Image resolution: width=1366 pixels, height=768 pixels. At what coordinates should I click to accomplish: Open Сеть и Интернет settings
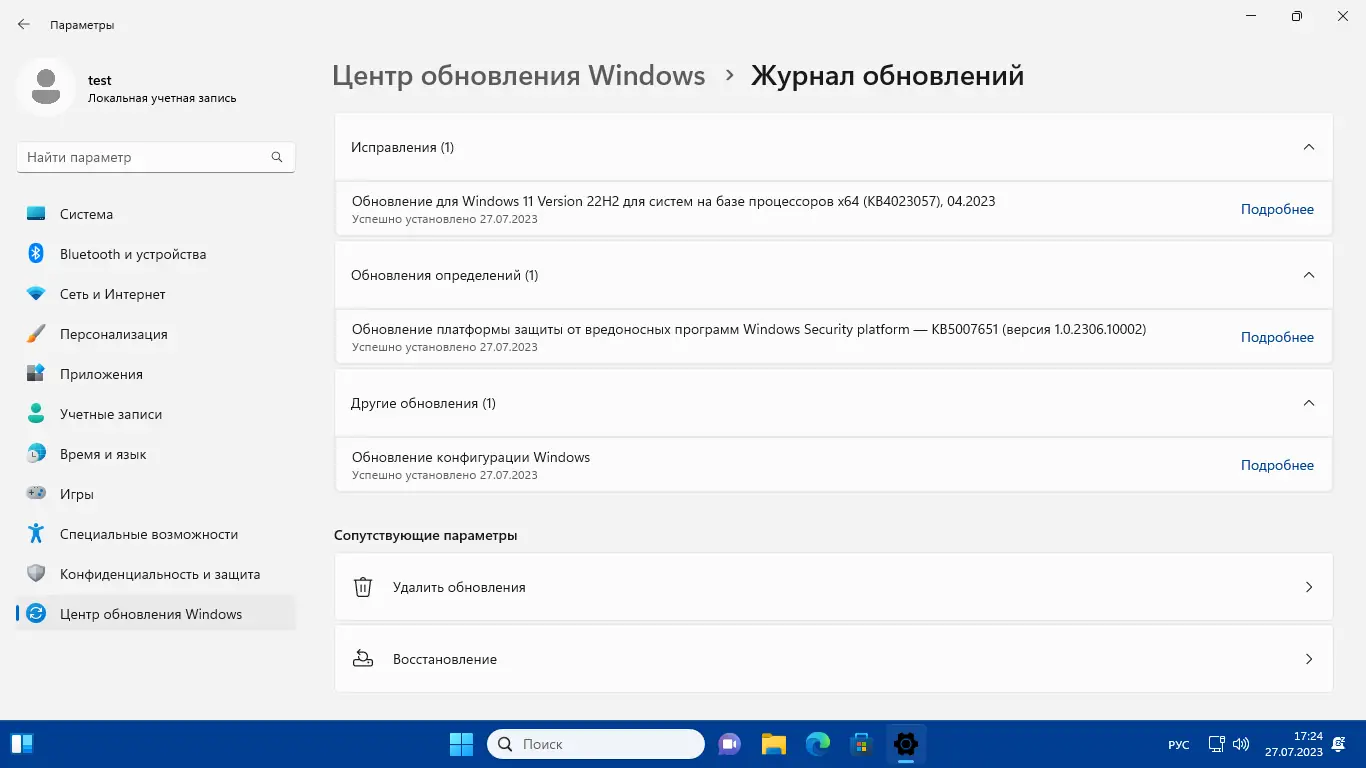[109, 294]
